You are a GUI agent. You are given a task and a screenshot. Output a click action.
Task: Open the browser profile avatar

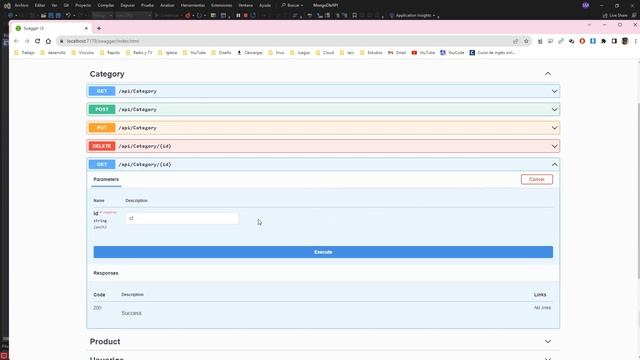pyautogui.click(x=625, y=41)
